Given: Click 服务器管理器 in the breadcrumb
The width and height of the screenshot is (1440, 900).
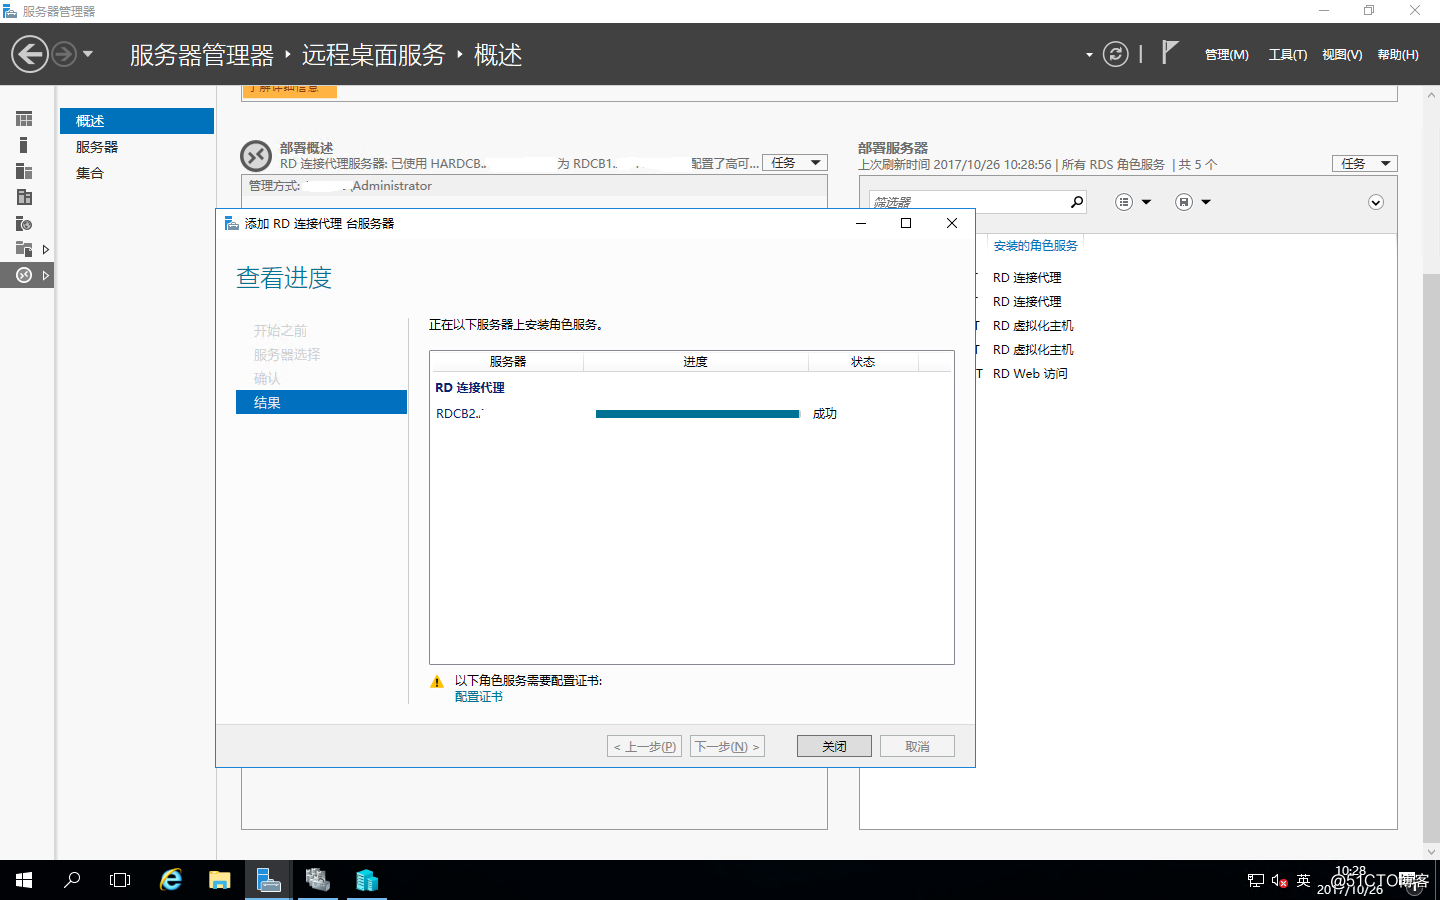Looking at the screenshot, I should tap(202, 55).
